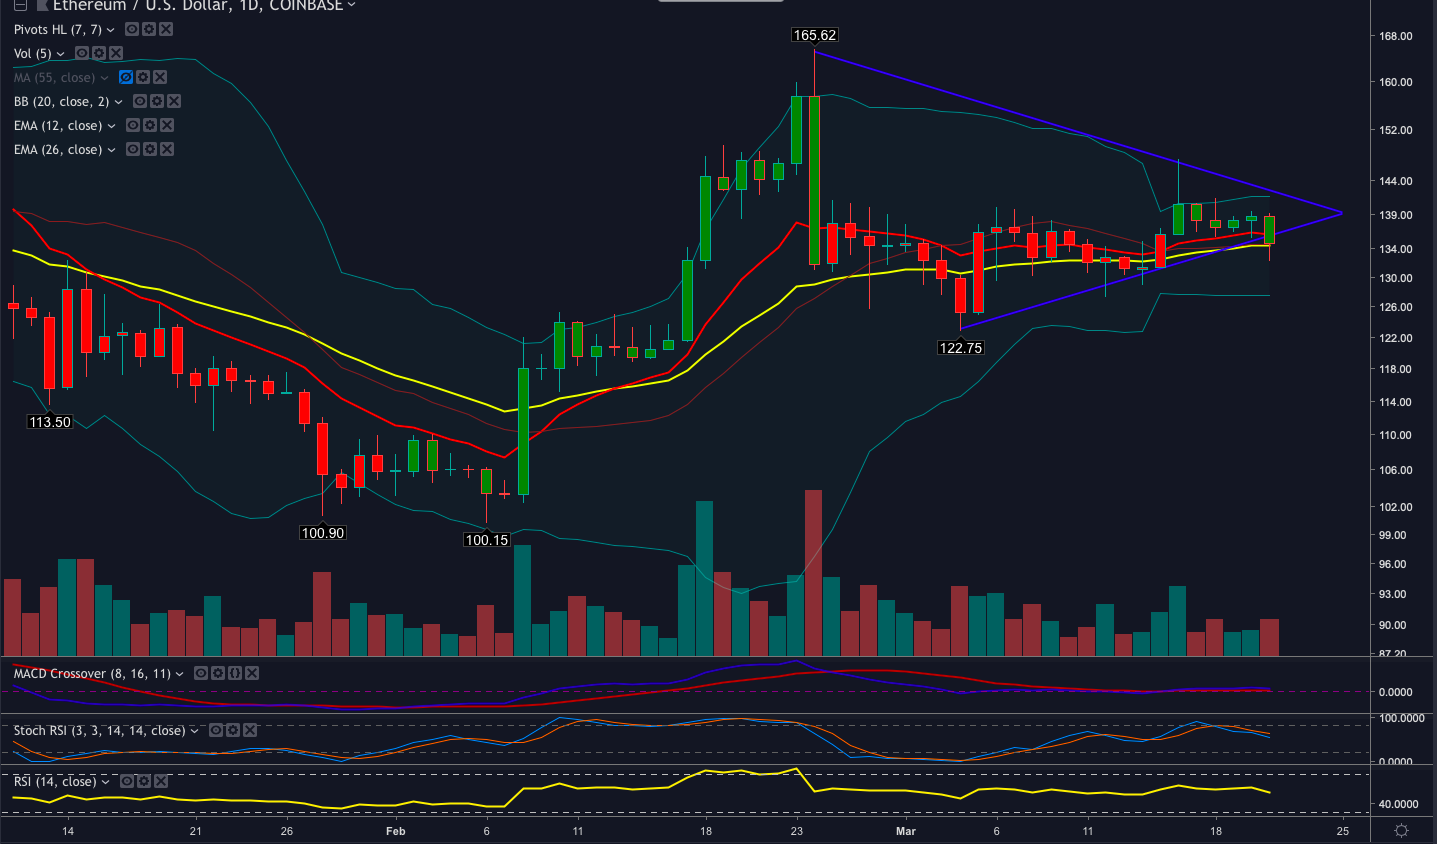Open Stoch RSI settings gear

[233, 731]
